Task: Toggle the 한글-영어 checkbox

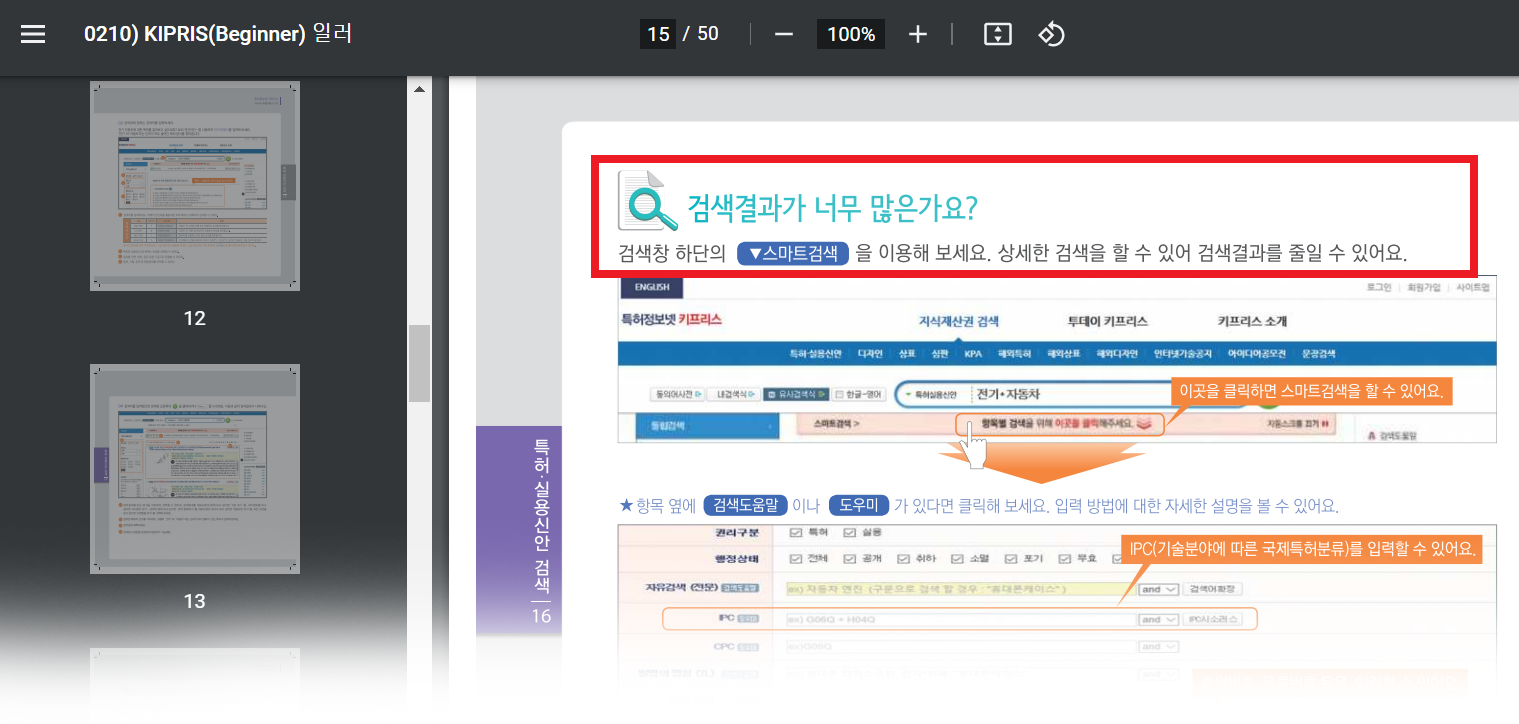Action: [838, 394]
